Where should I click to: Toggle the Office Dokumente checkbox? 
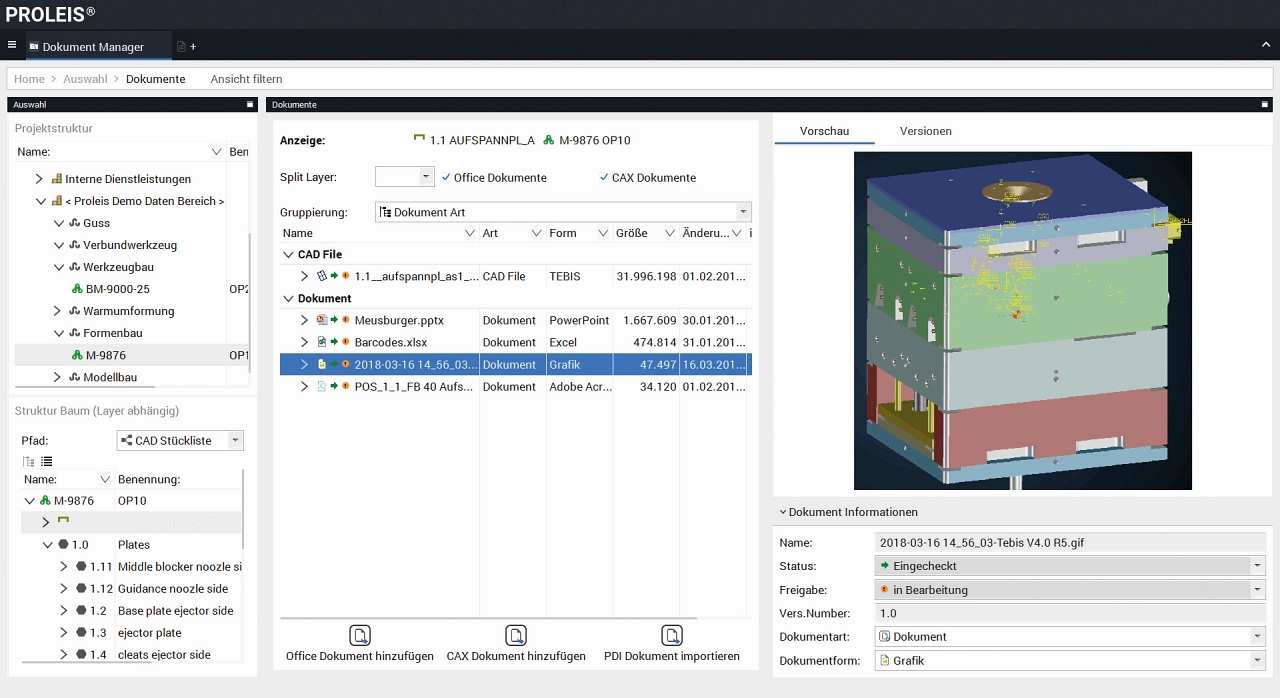click(446, 177)
